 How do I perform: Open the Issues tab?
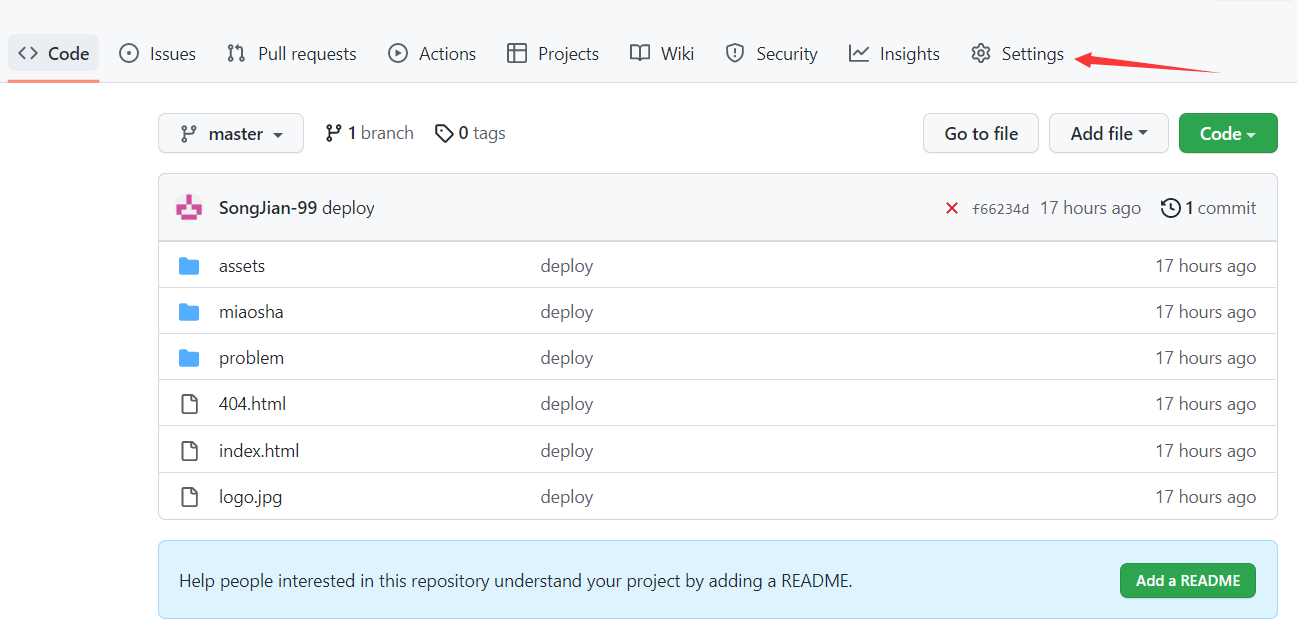[157, 54]
